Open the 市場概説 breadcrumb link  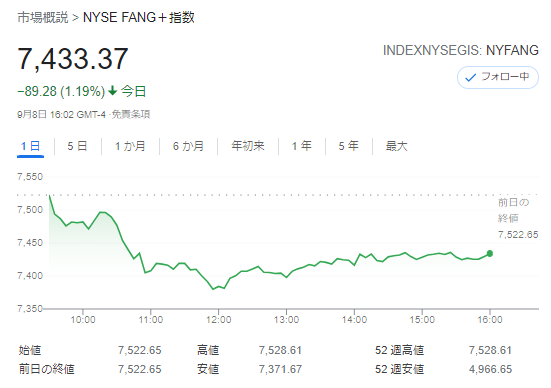click(43, 17)
